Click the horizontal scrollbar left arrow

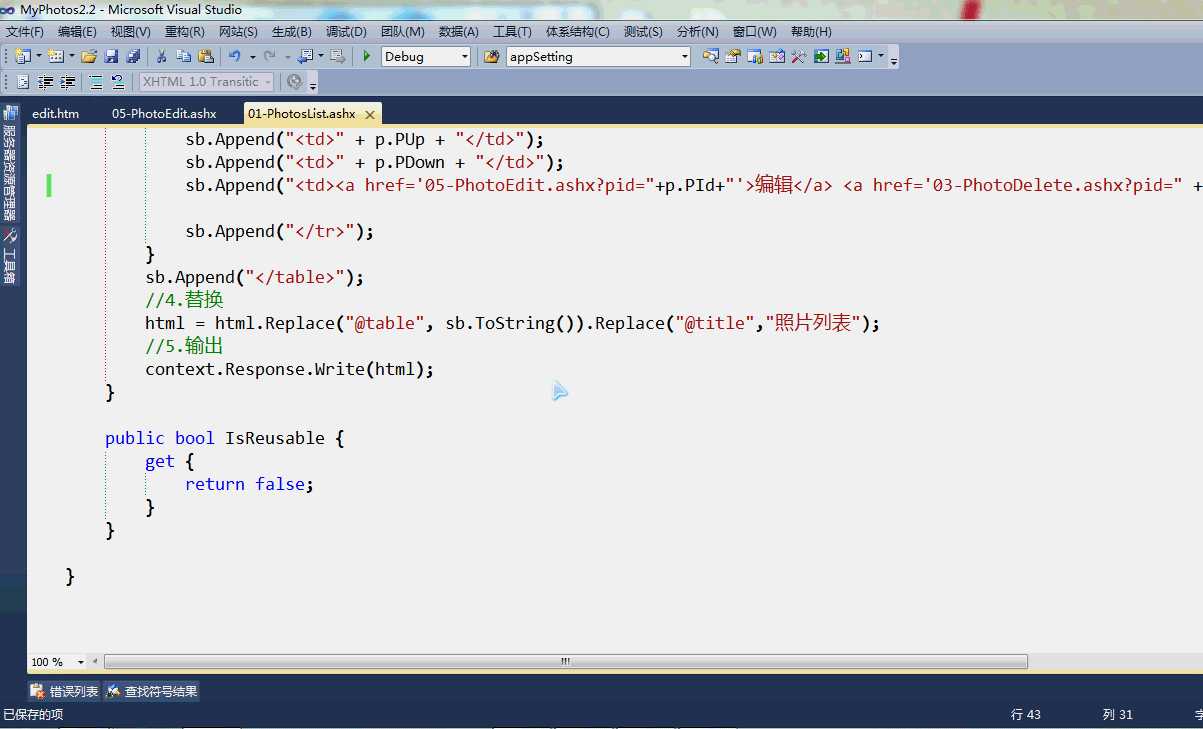96,662
